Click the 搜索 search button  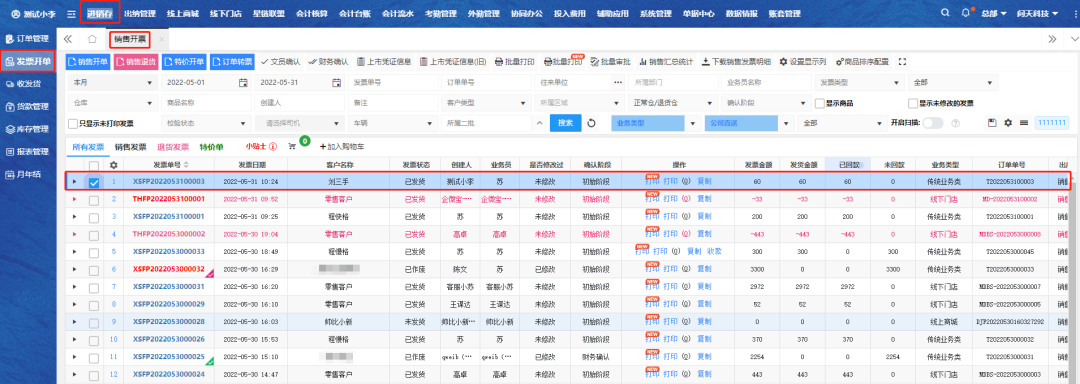[x=565, y=123]
